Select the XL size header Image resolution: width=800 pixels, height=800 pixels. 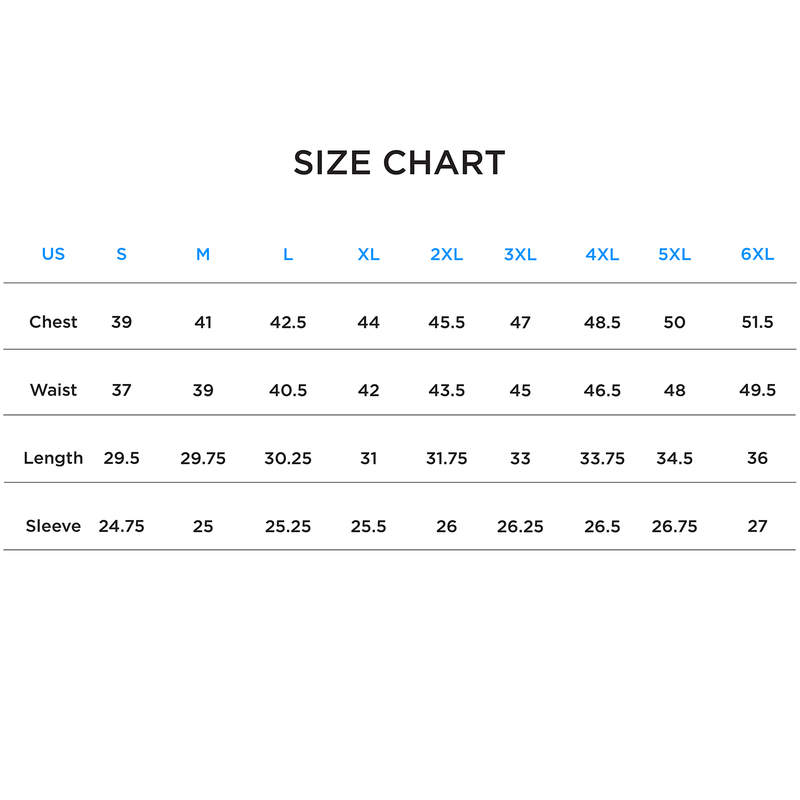[x=368, y=254]
